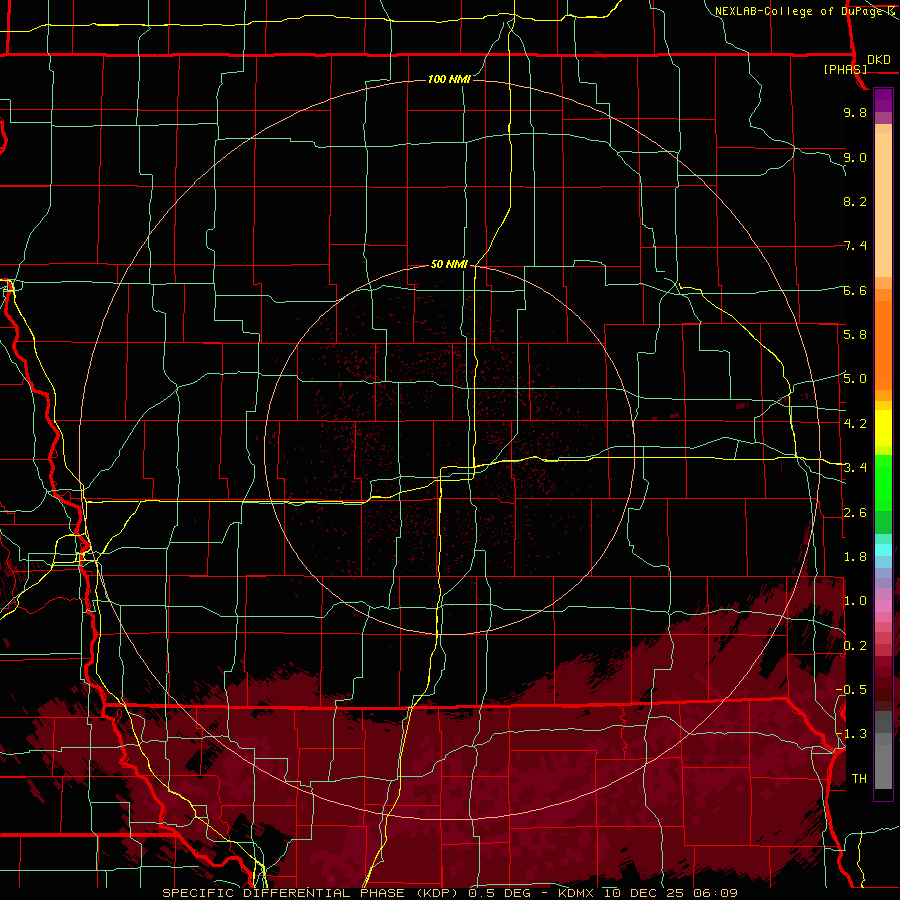
Task: Select the 2.6 legend value
Action: [855, 513]
